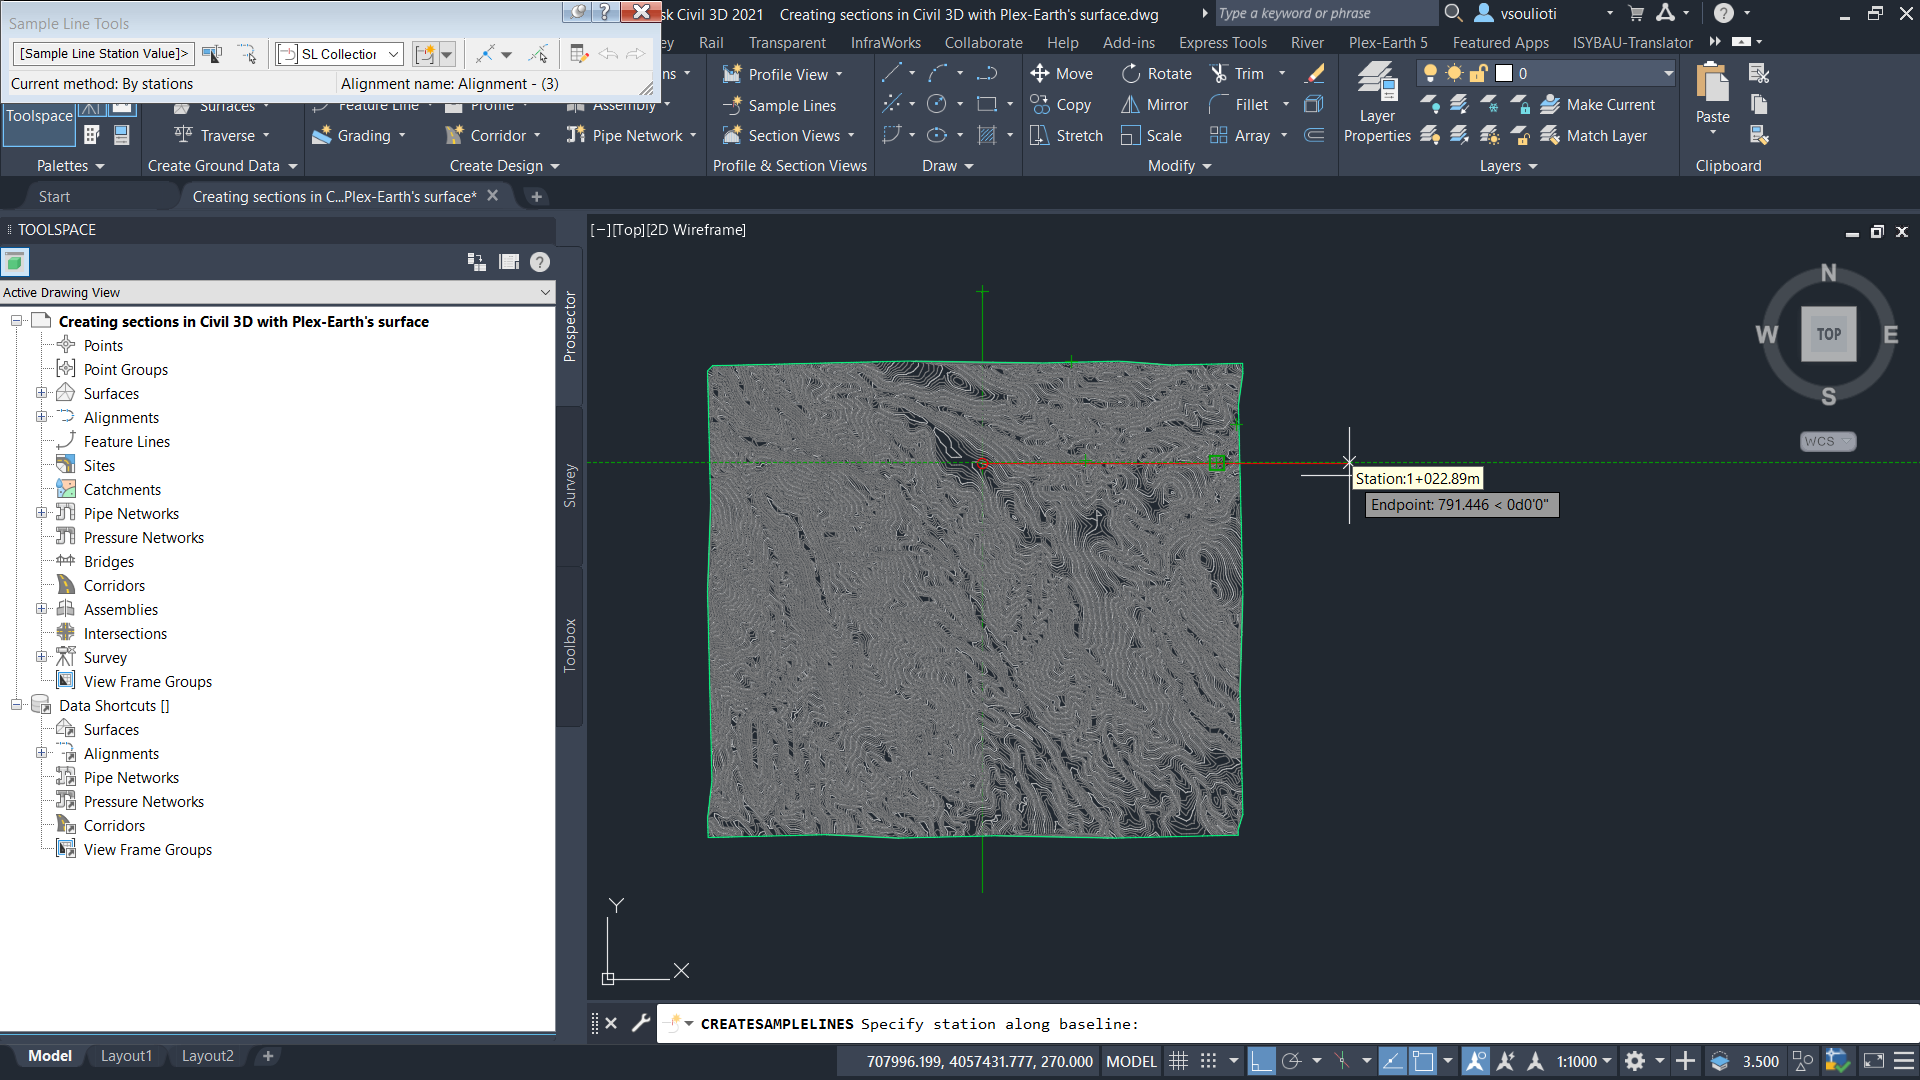Toggle 2D object snap in status bar

(x=1422, y=1061)
